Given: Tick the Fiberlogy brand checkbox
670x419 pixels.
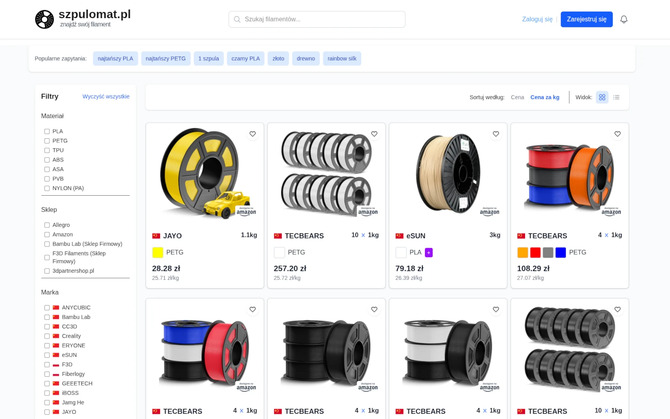Looking at the screenshot, I should coord(47,374).
